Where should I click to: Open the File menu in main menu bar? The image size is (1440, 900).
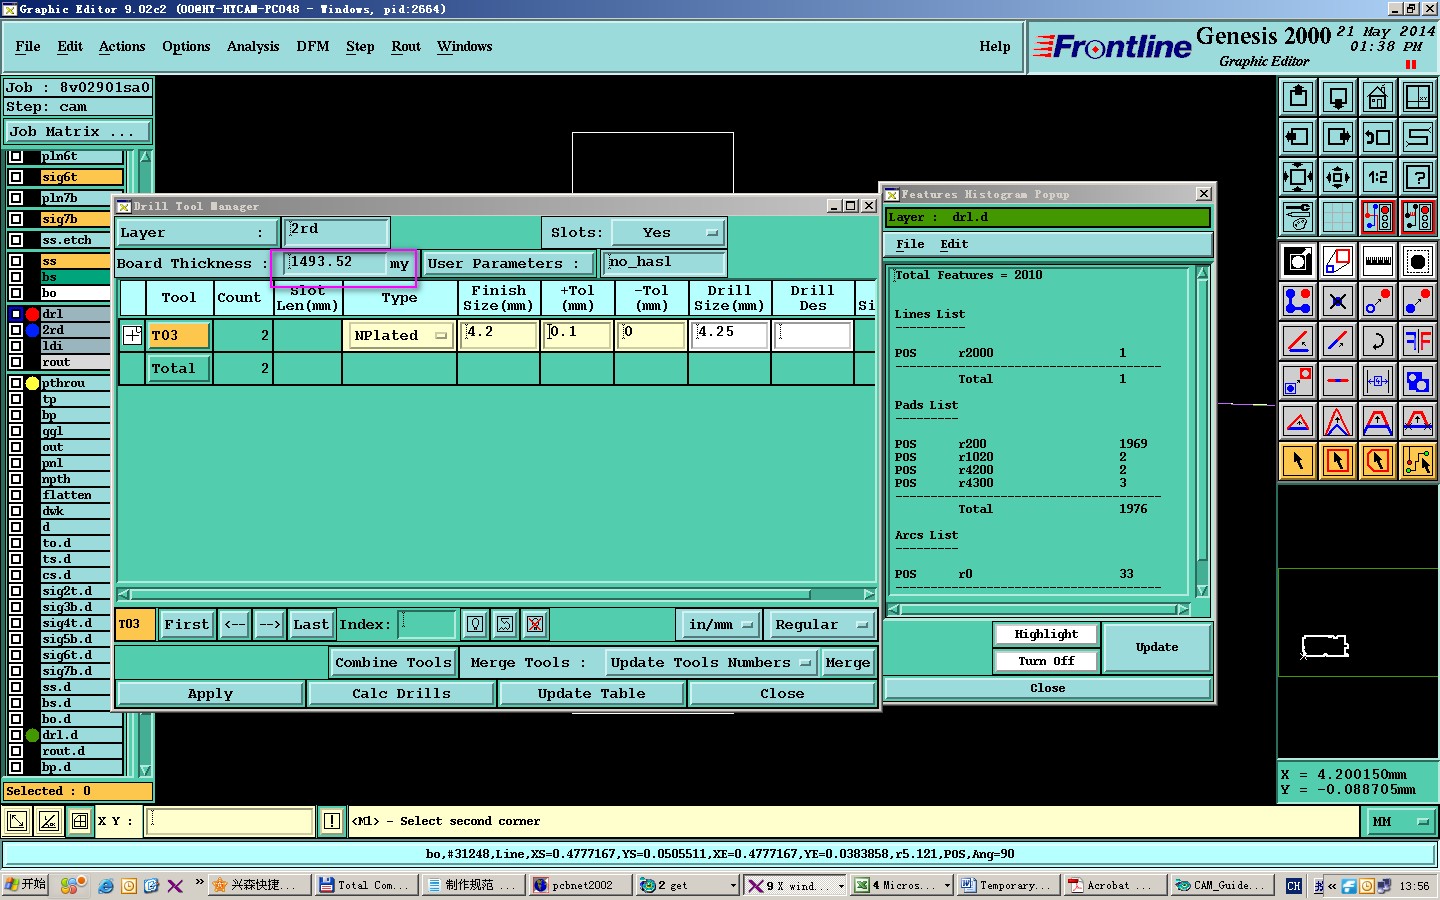[28, 46]
